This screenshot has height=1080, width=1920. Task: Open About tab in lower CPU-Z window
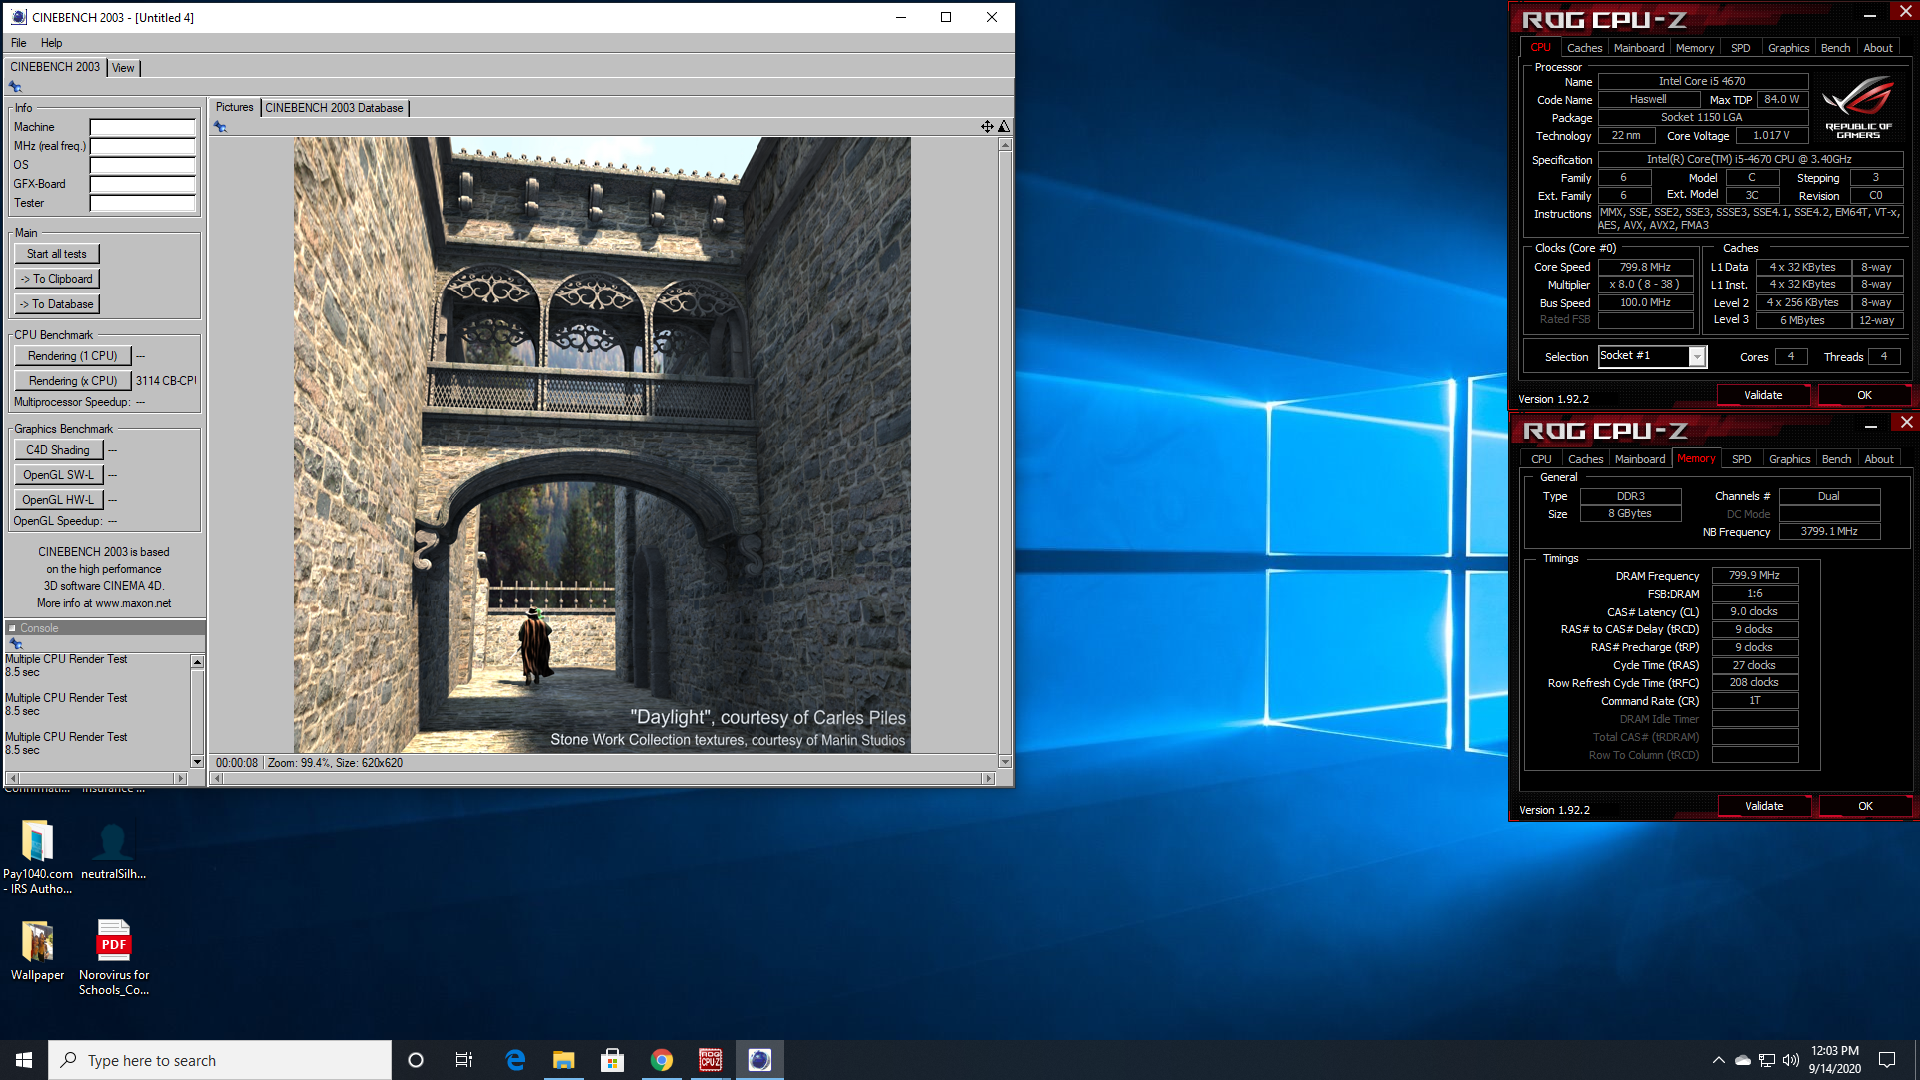1879,459
